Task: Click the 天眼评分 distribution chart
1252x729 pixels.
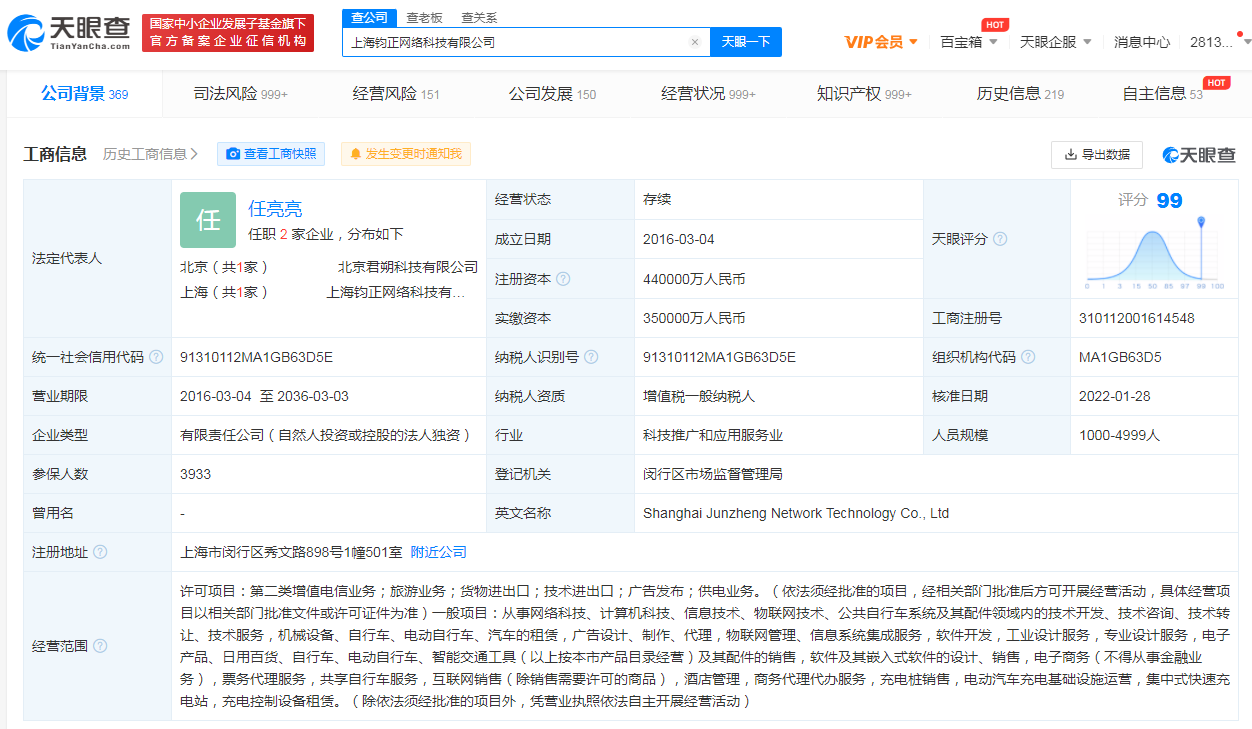Action: point(1154,255)
